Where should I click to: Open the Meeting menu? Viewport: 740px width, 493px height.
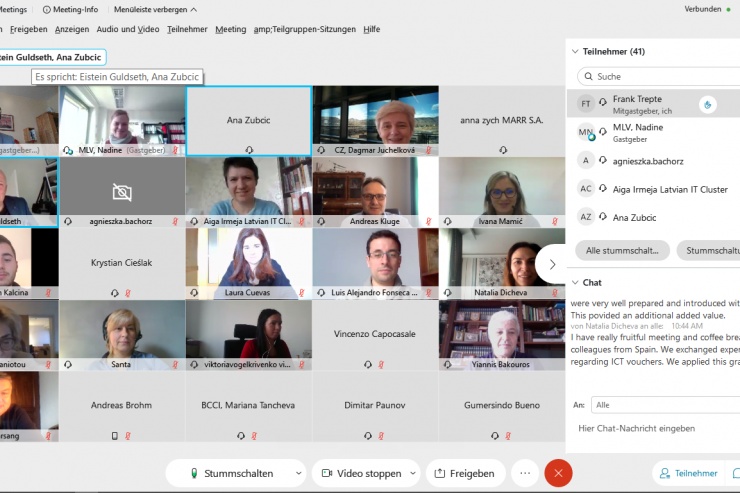pyautogui.click(x=230, y=29)
